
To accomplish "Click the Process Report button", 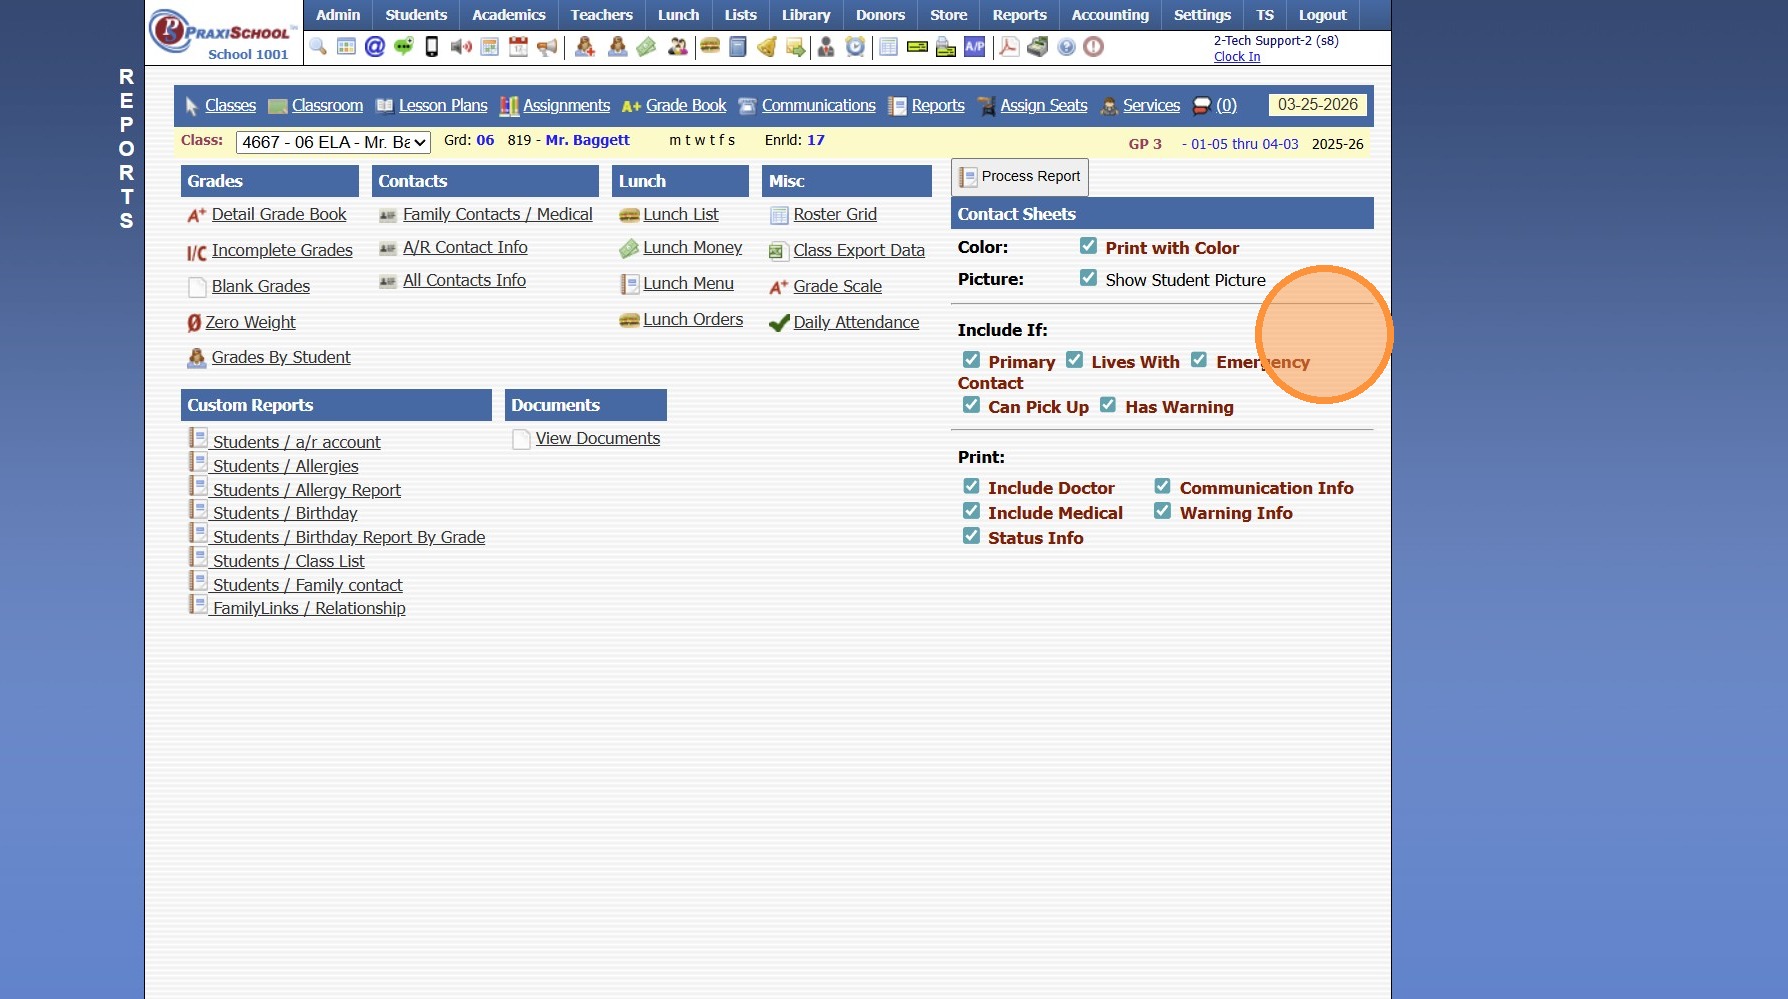I will [x=1020, y=177].
